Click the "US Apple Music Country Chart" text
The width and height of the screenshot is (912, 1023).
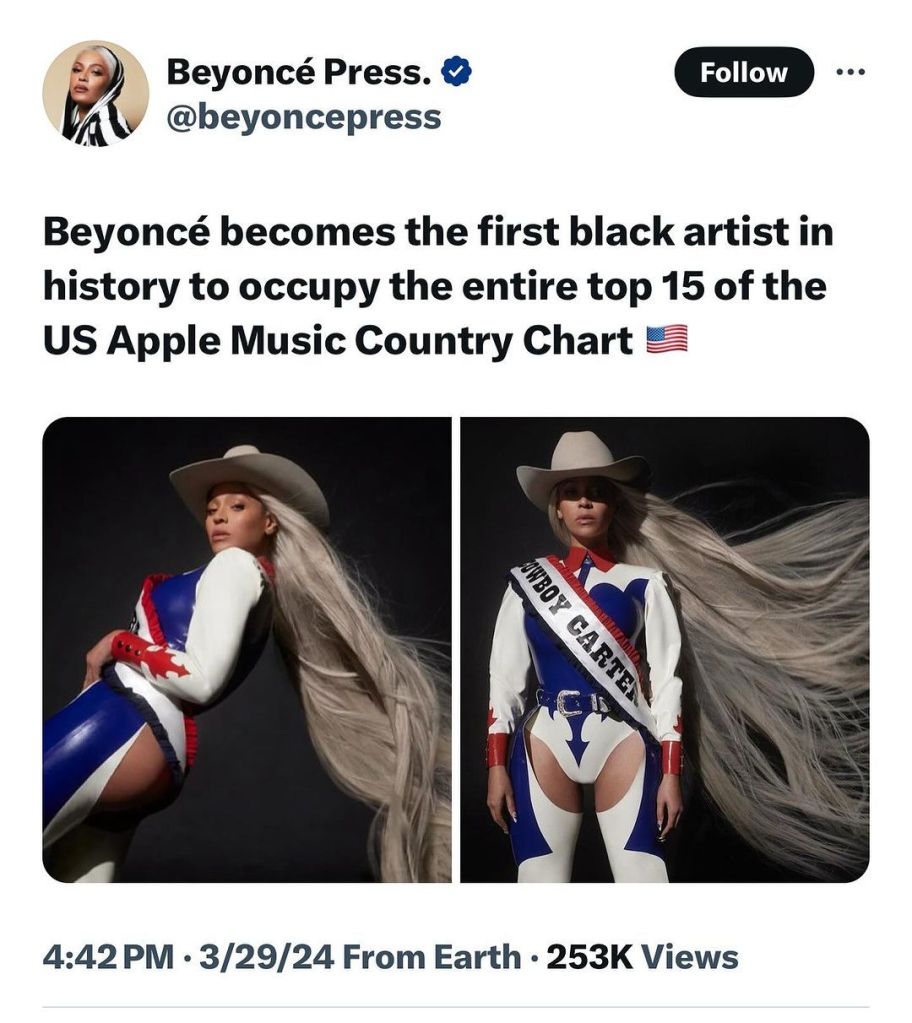click(x=338, y=340)
